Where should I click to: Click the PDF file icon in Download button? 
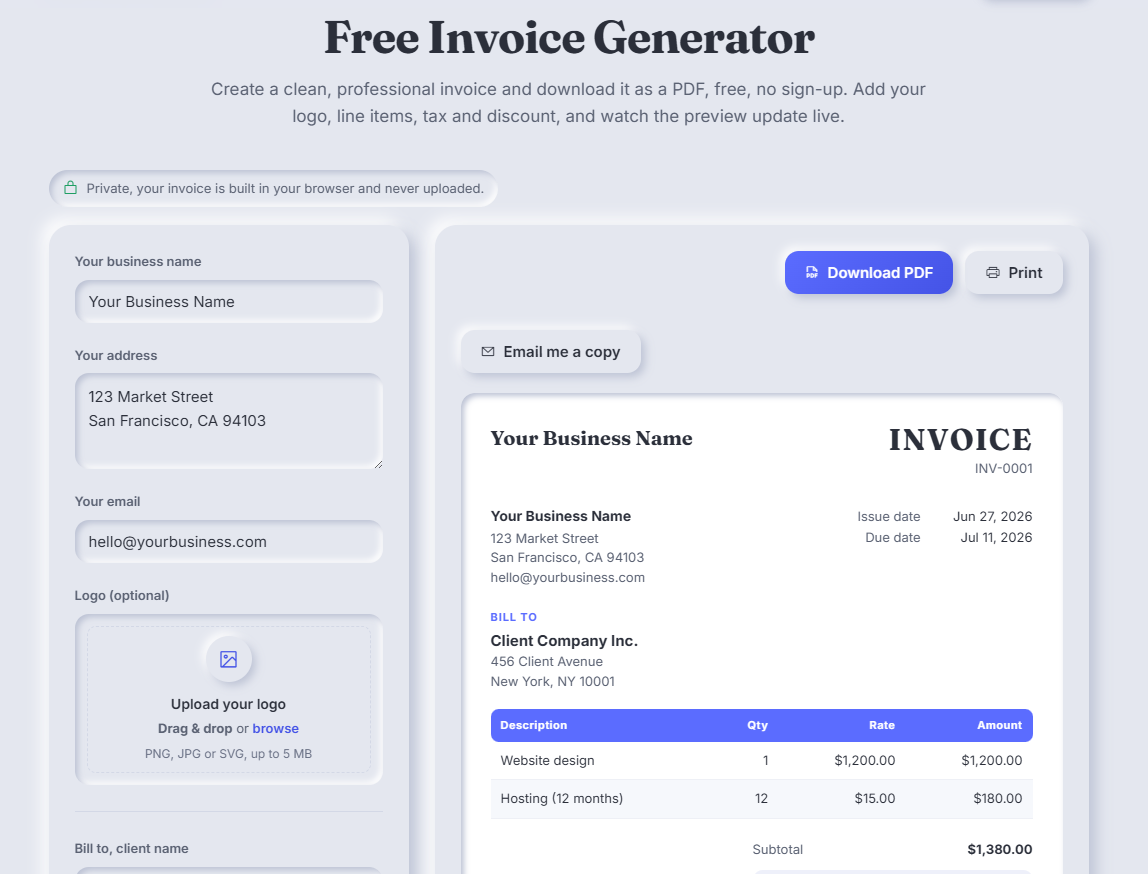[812, 272]
